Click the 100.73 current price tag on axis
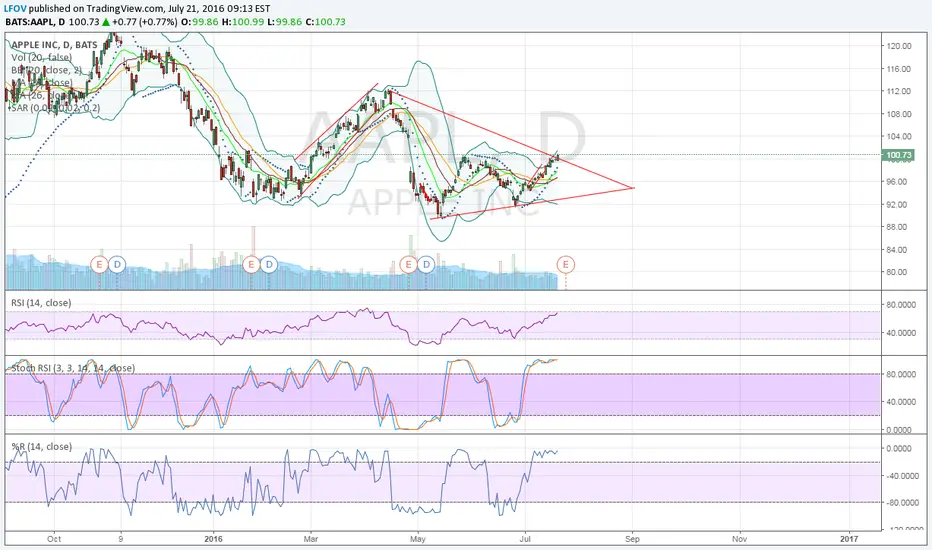This screenshot has width=932, height=550. tap(898, 155)
